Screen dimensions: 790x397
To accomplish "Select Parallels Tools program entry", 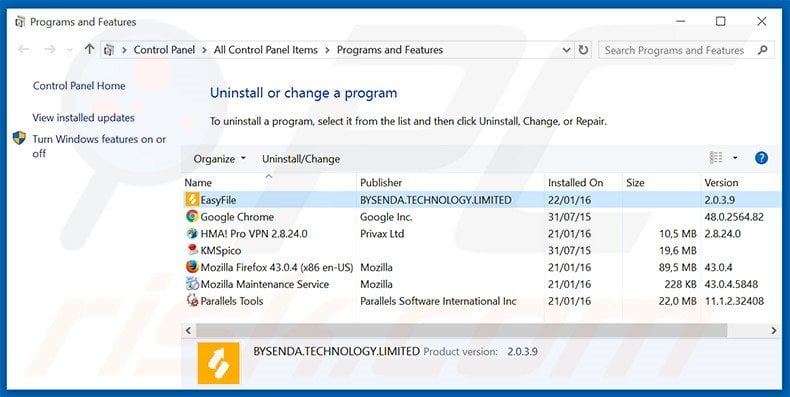I will click(232, 301).
